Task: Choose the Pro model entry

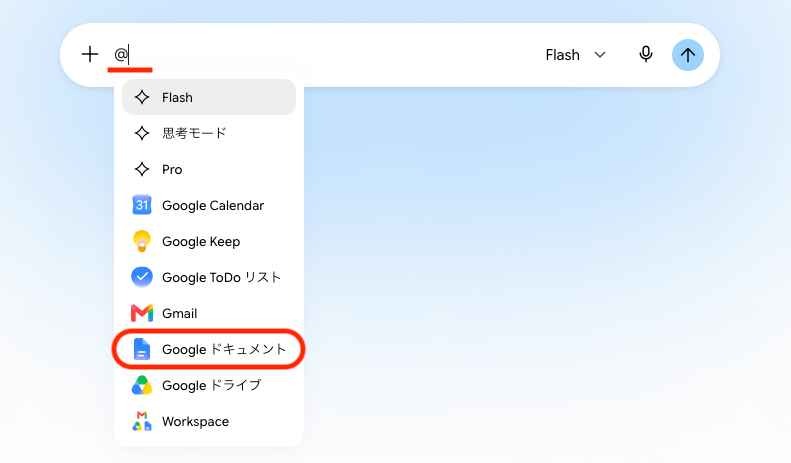Action: [x=209, y=169]
